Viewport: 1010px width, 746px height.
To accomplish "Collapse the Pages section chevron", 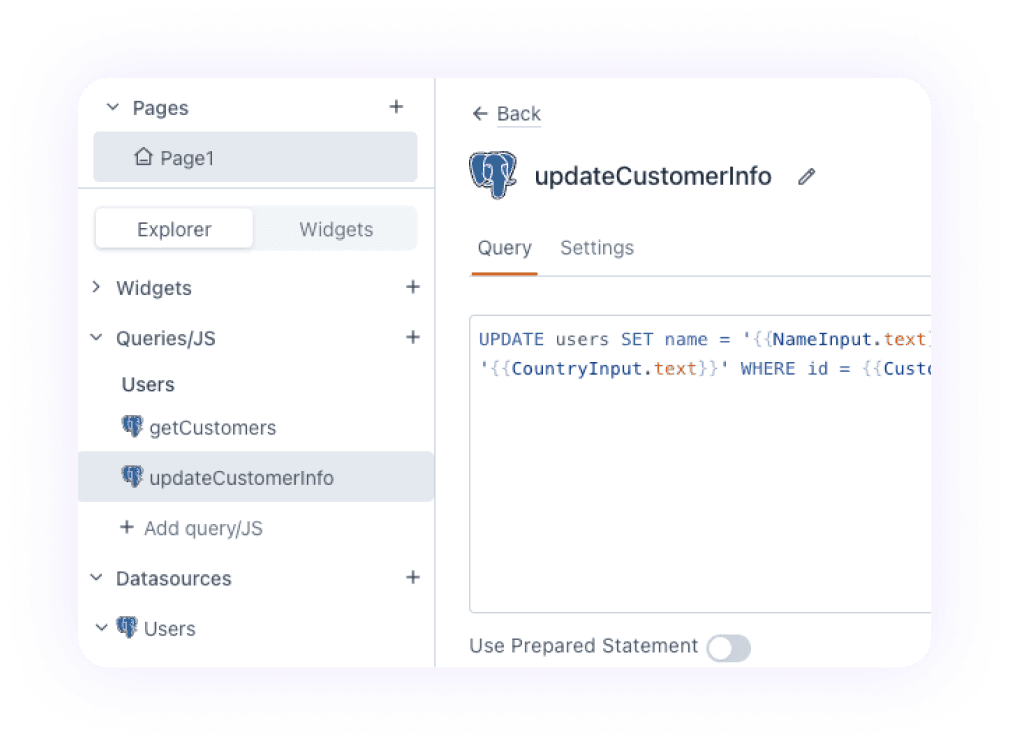I will click(112, 107).
